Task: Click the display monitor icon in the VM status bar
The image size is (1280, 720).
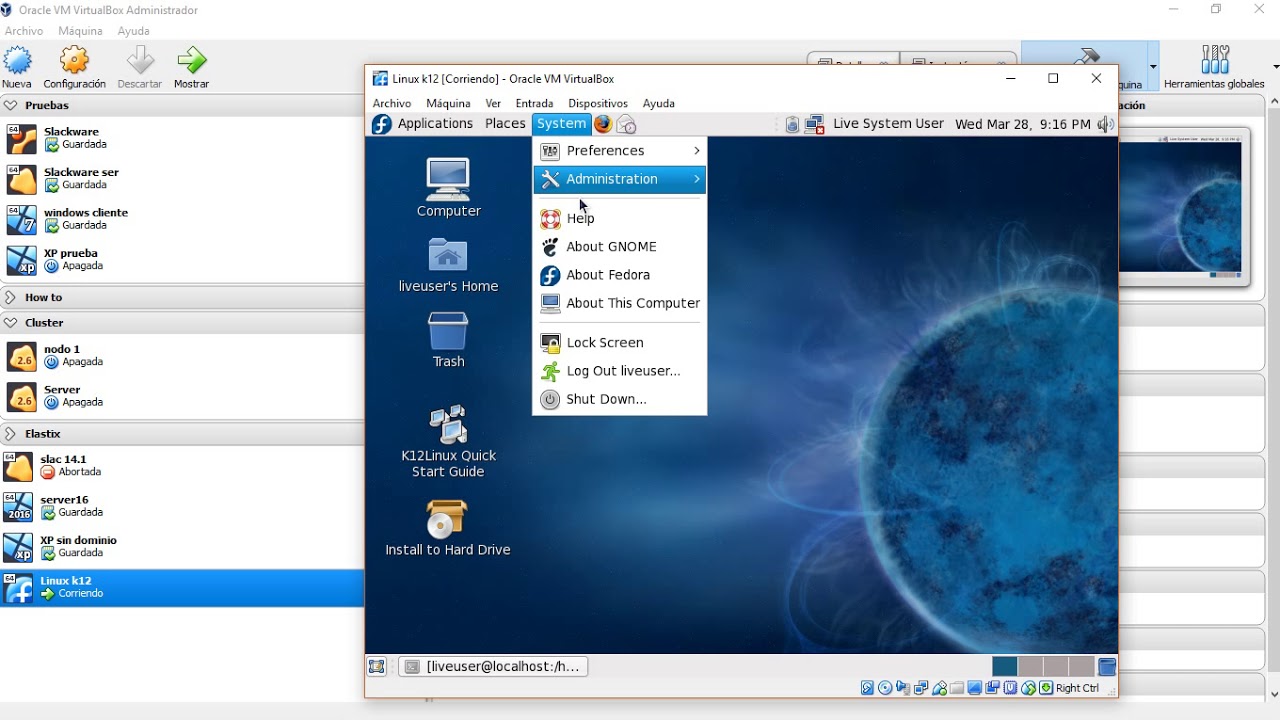Action: coord(975,688)
